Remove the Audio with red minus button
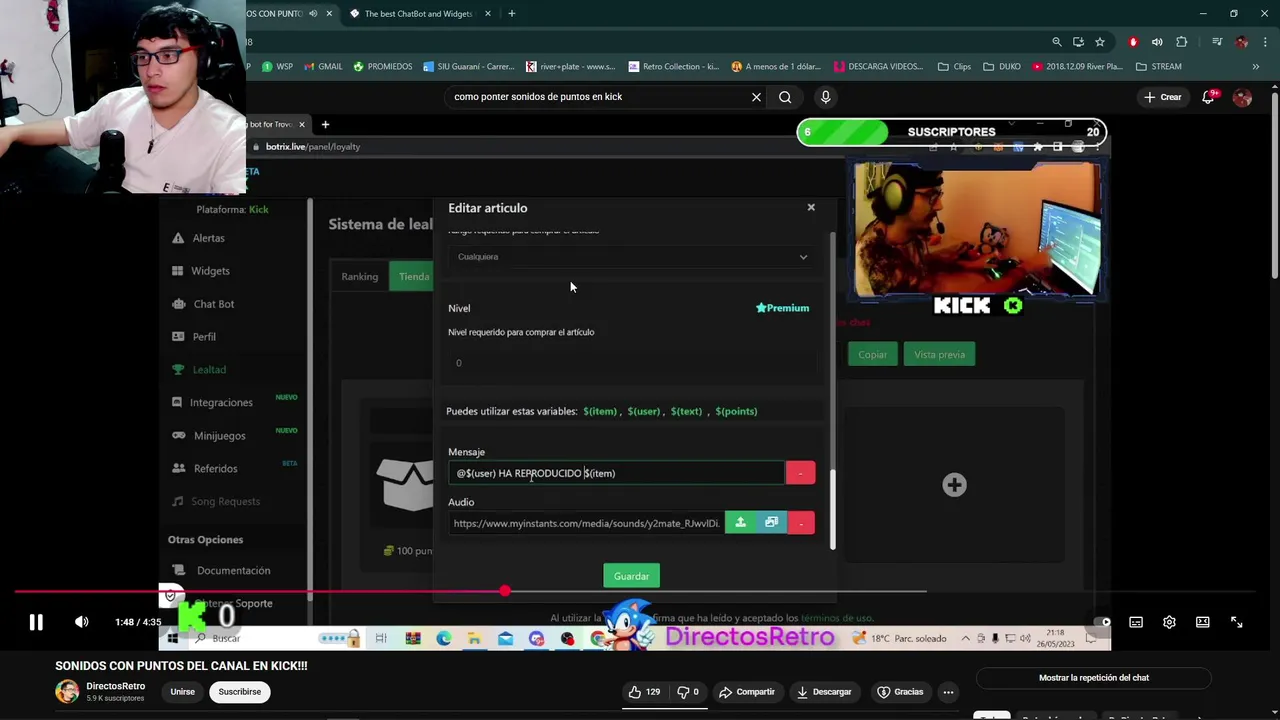The image size is (1280, 720). (801, 523)
